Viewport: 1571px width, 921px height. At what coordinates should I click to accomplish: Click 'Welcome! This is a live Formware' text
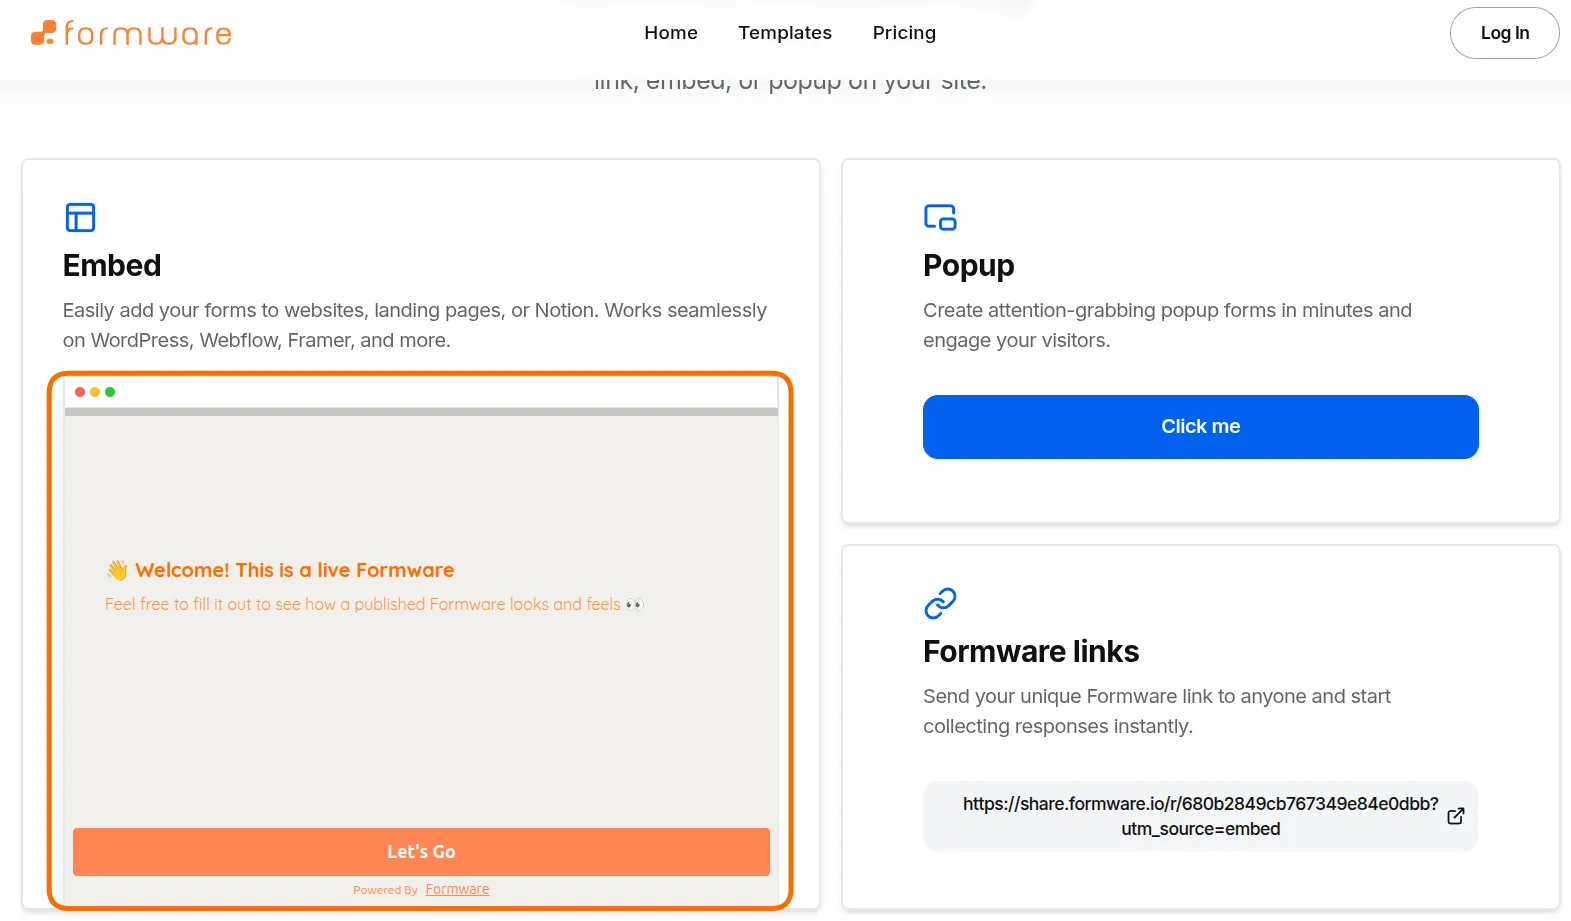(x=294, y=570)
